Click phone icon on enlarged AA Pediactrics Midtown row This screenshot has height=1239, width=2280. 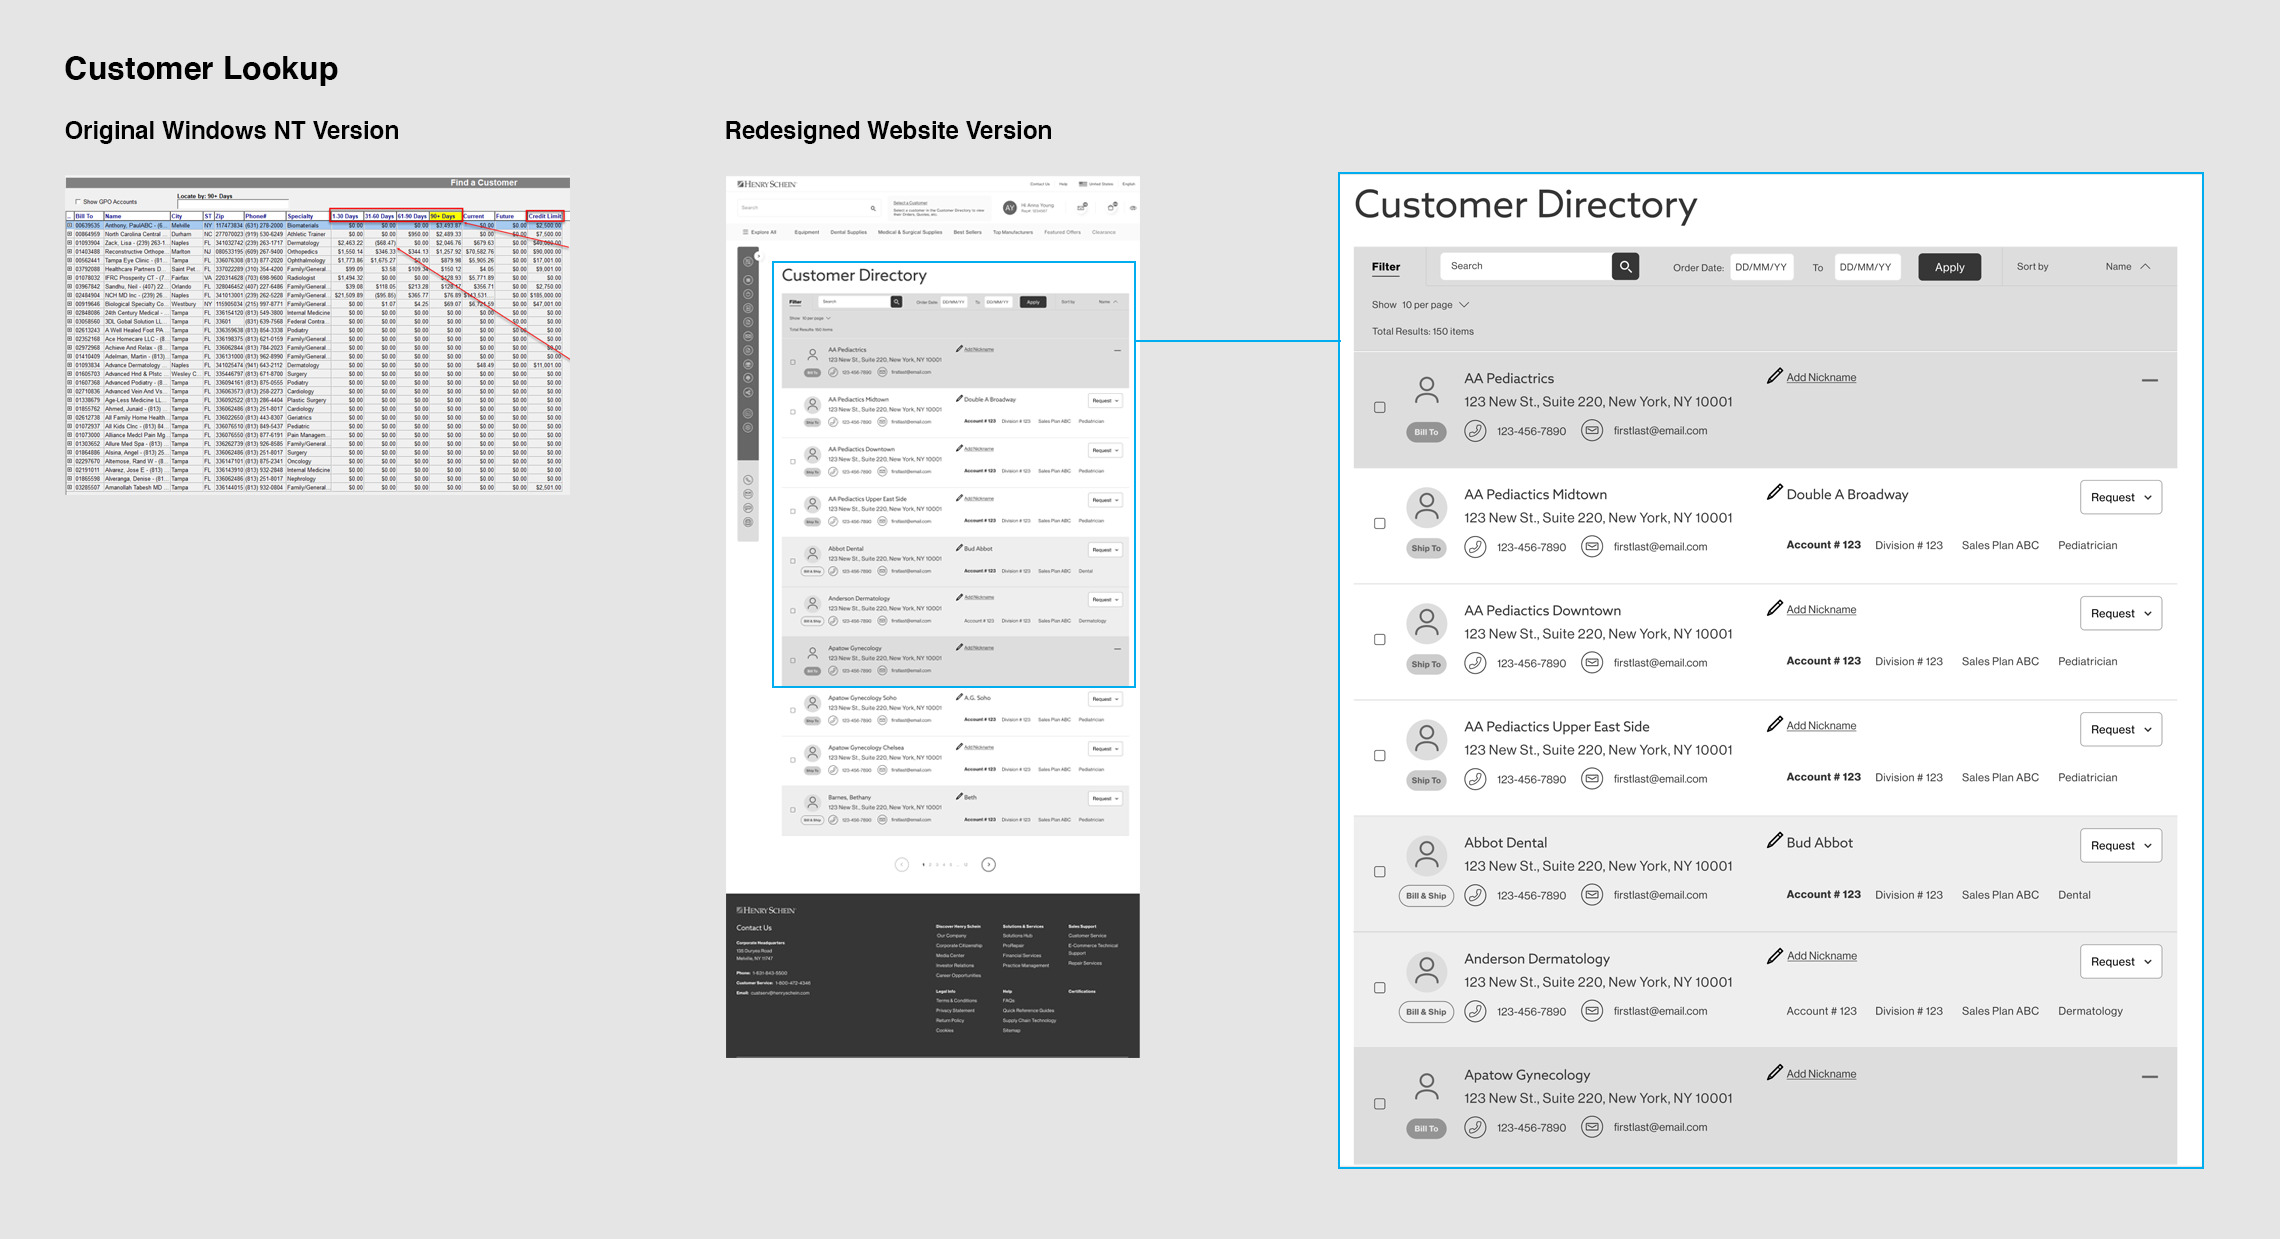tap(1475, 547)
